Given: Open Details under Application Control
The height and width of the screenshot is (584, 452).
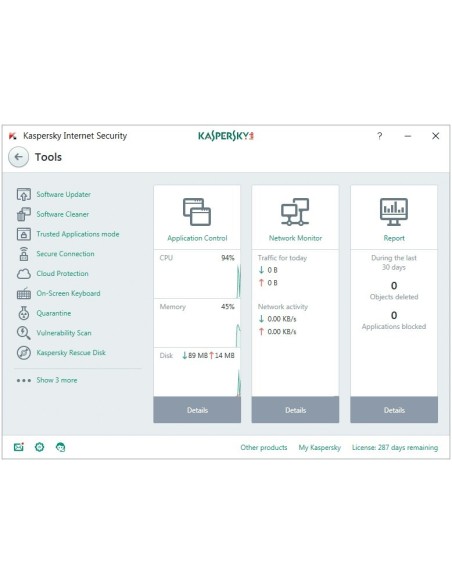Looking at the screenshot, I should point(197,410).
